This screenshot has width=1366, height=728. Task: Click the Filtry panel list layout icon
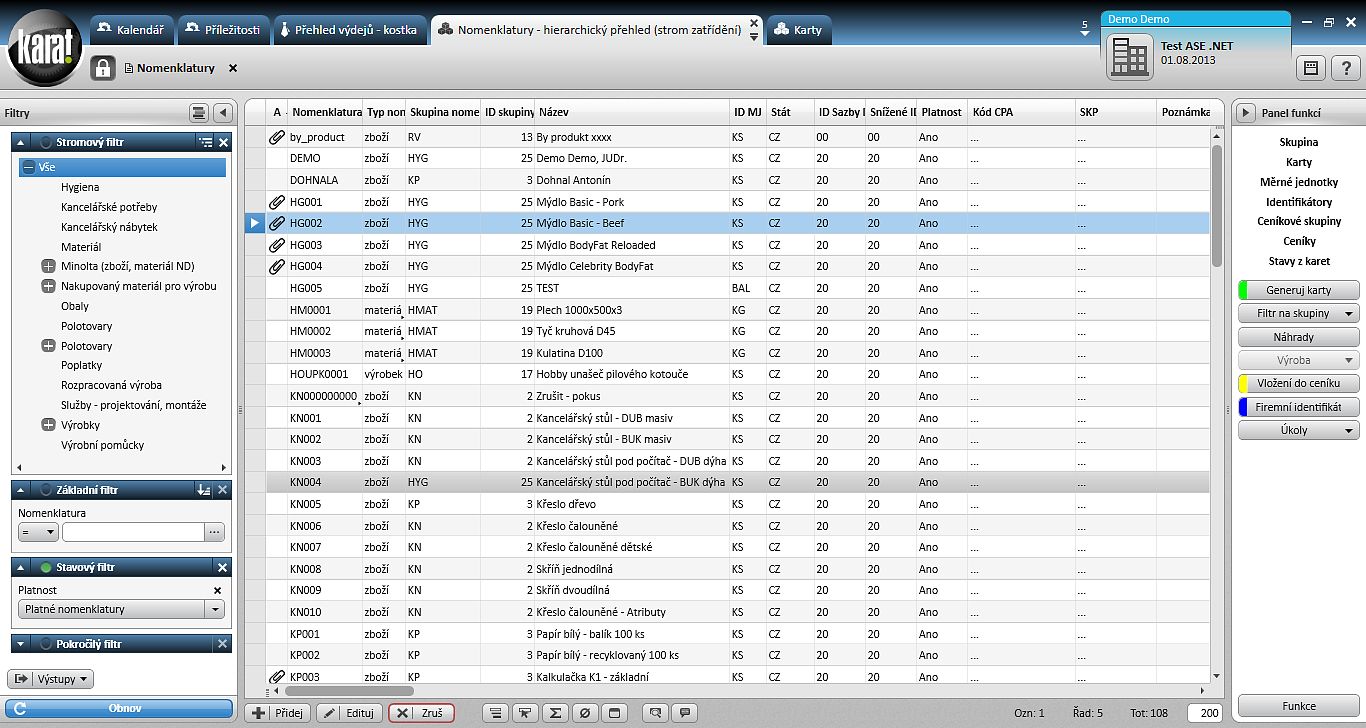(x=198, y=113)
